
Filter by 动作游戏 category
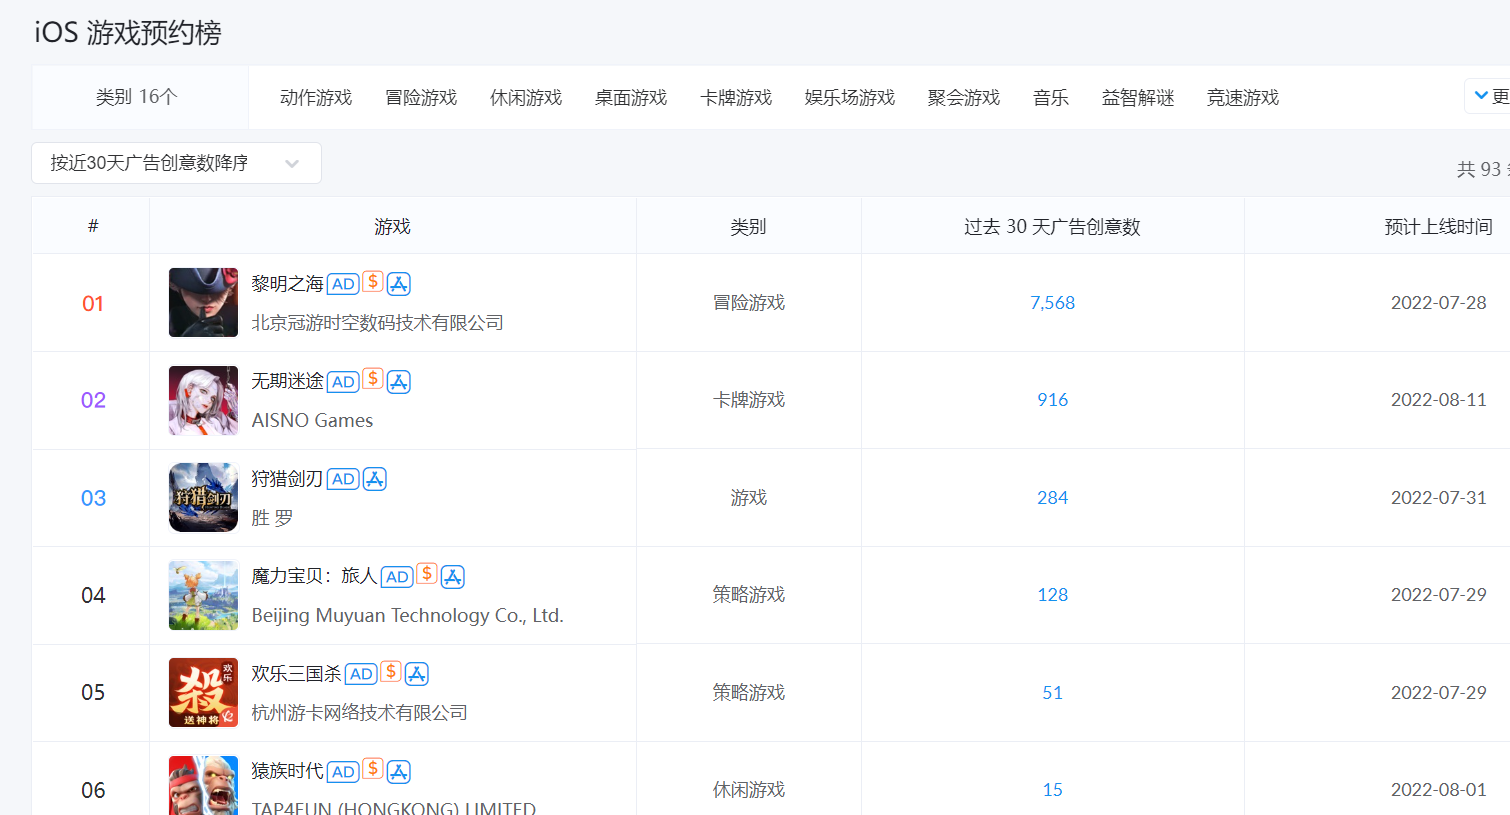(316, 97)
